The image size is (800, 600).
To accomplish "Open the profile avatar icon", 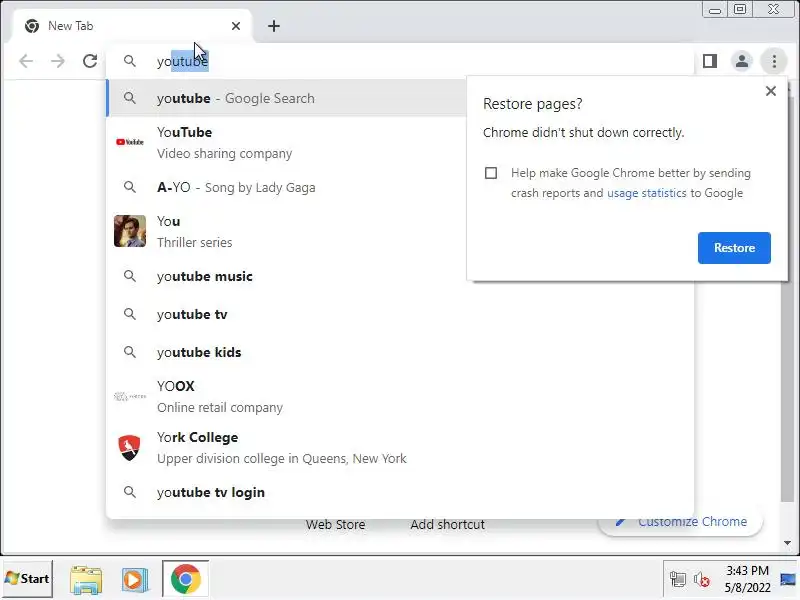I will [742, 61].
